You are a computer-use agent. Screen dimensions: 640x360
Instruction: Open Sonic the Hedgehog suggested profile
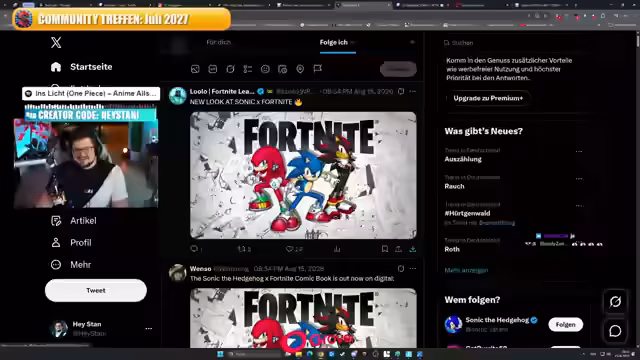(497, 320)
